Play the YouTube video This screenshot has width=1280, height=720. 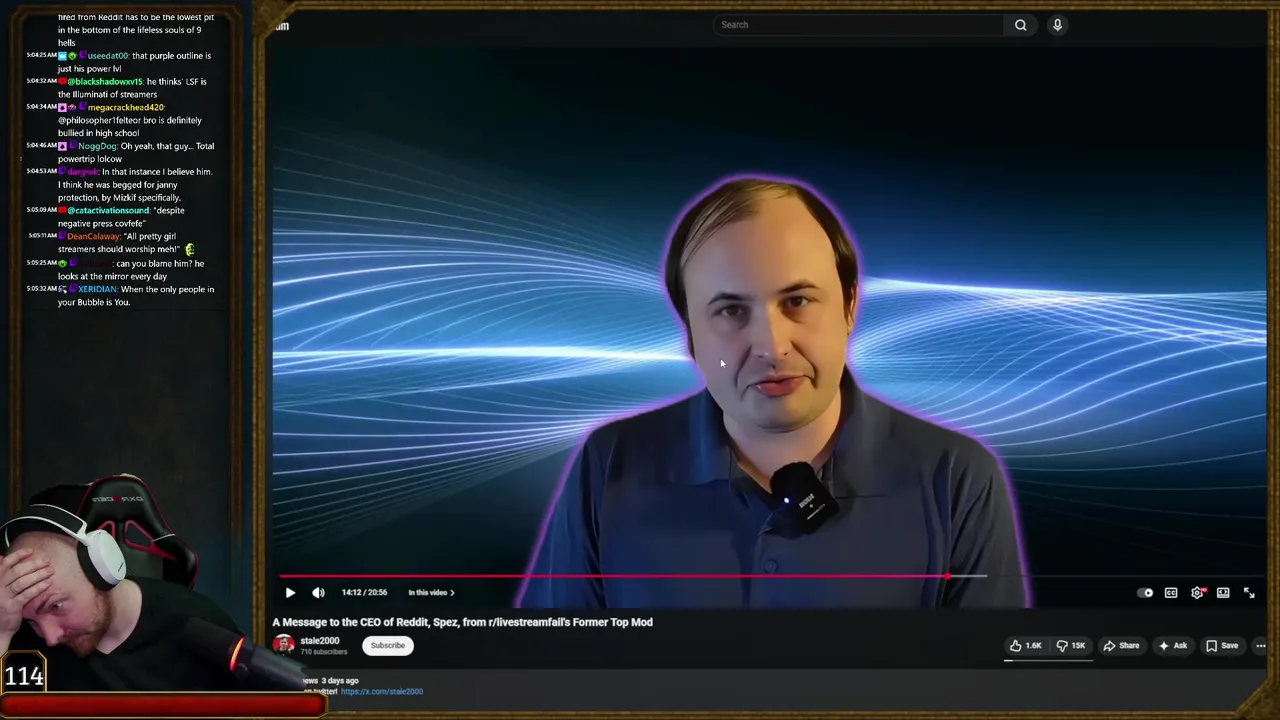(x=290, y=593)
